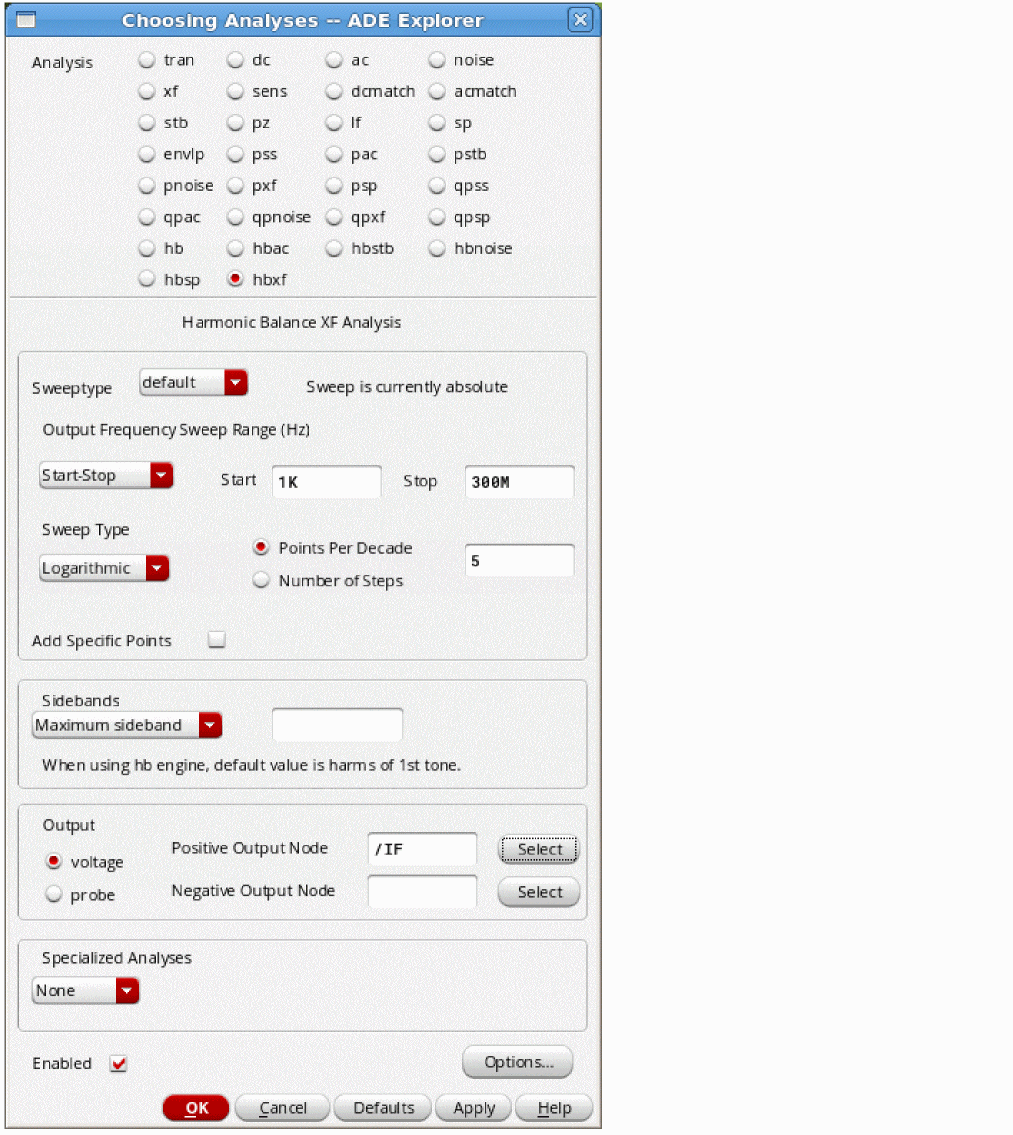Select the qpxf analysis option

(334, 217)
